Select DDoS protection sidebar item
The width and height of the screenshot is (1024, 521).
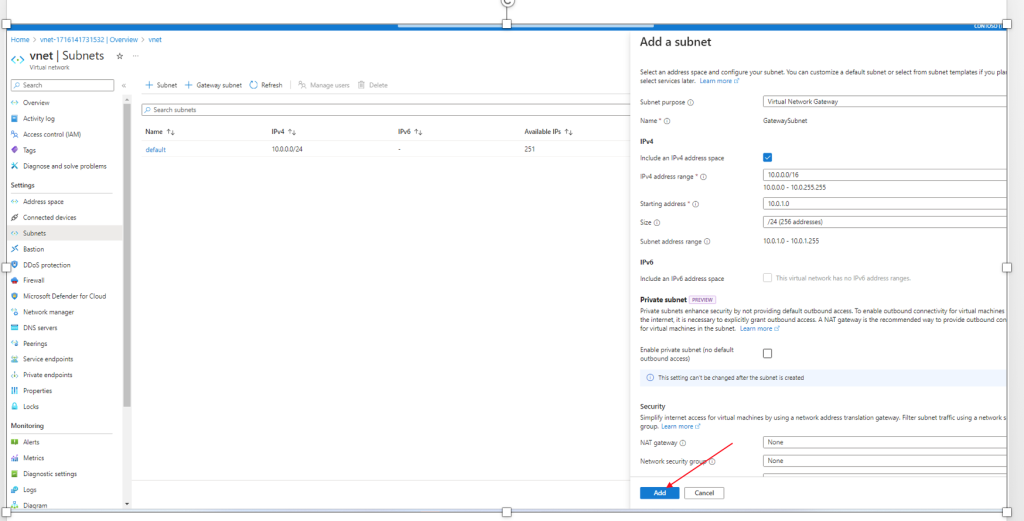pos(46,265)
